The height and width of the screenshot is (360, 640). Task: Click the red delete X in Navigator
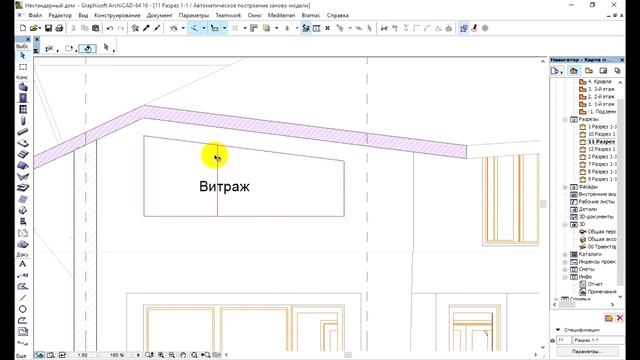[620, 318]
